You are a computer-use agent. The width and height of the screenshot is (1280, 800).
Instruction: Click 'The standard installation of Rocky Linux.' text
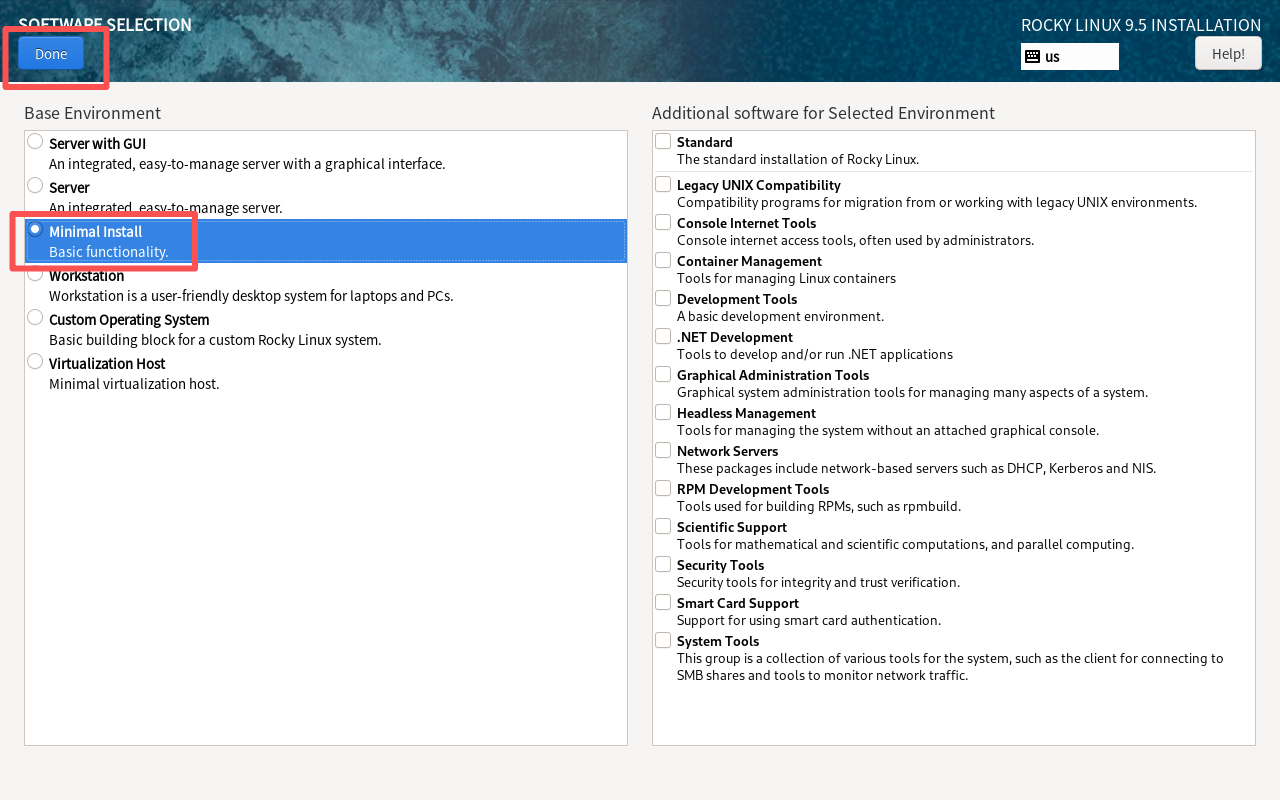pos(798,159)
